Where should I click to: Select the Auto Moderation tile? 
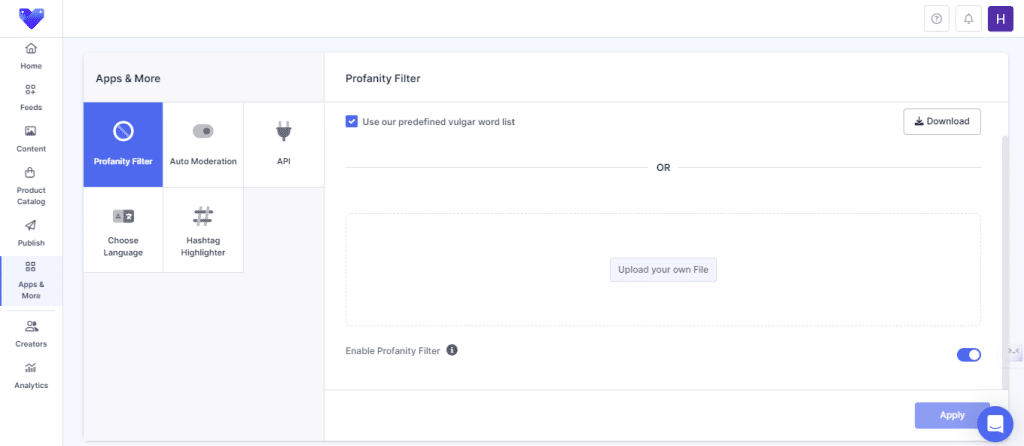pos(203,144)
